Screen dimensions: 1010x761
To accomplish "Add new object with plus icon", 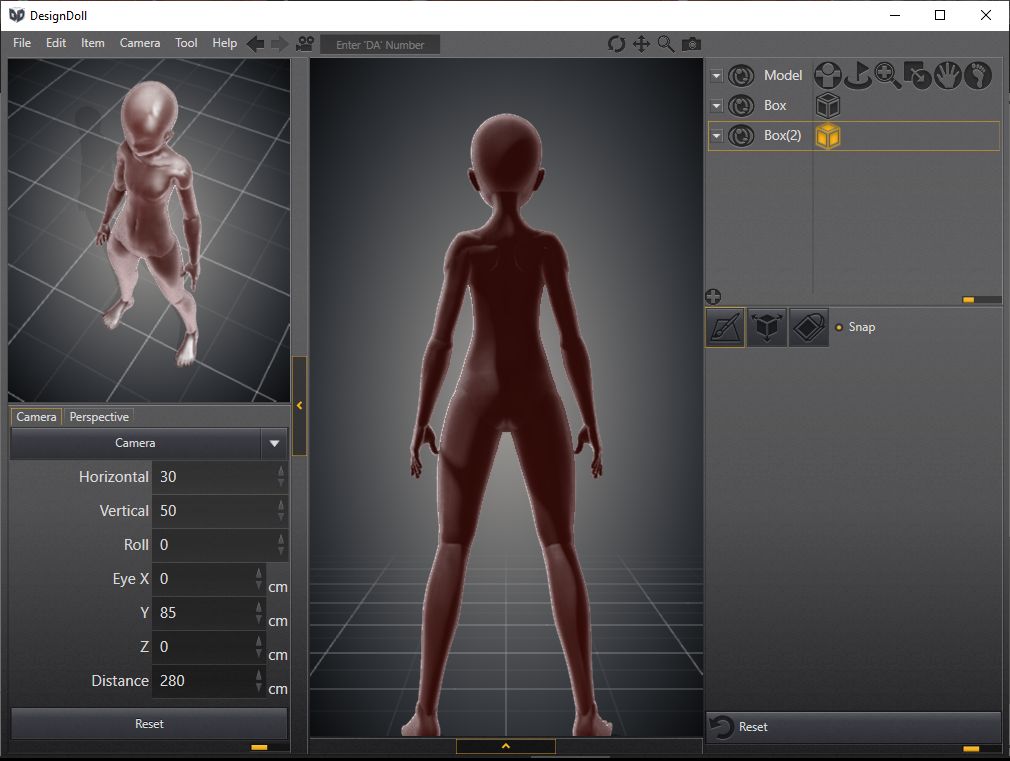I will pyautogui.click(x=713, y=296).
